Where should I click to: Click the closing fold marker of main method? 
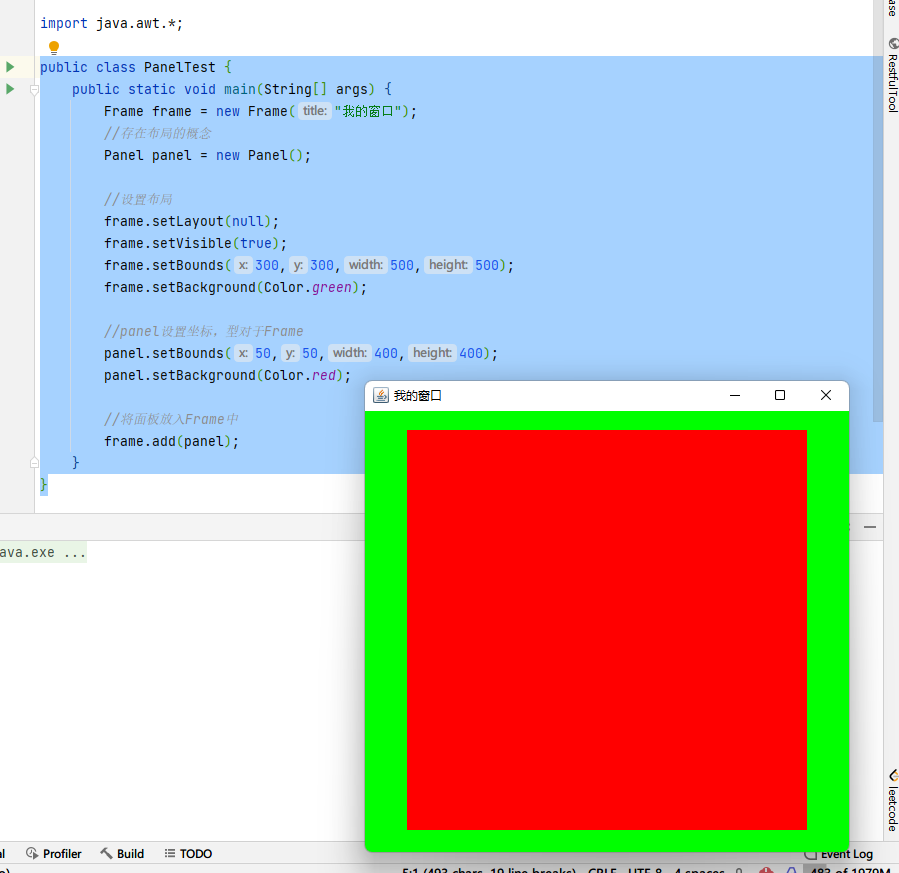point(34,462)
